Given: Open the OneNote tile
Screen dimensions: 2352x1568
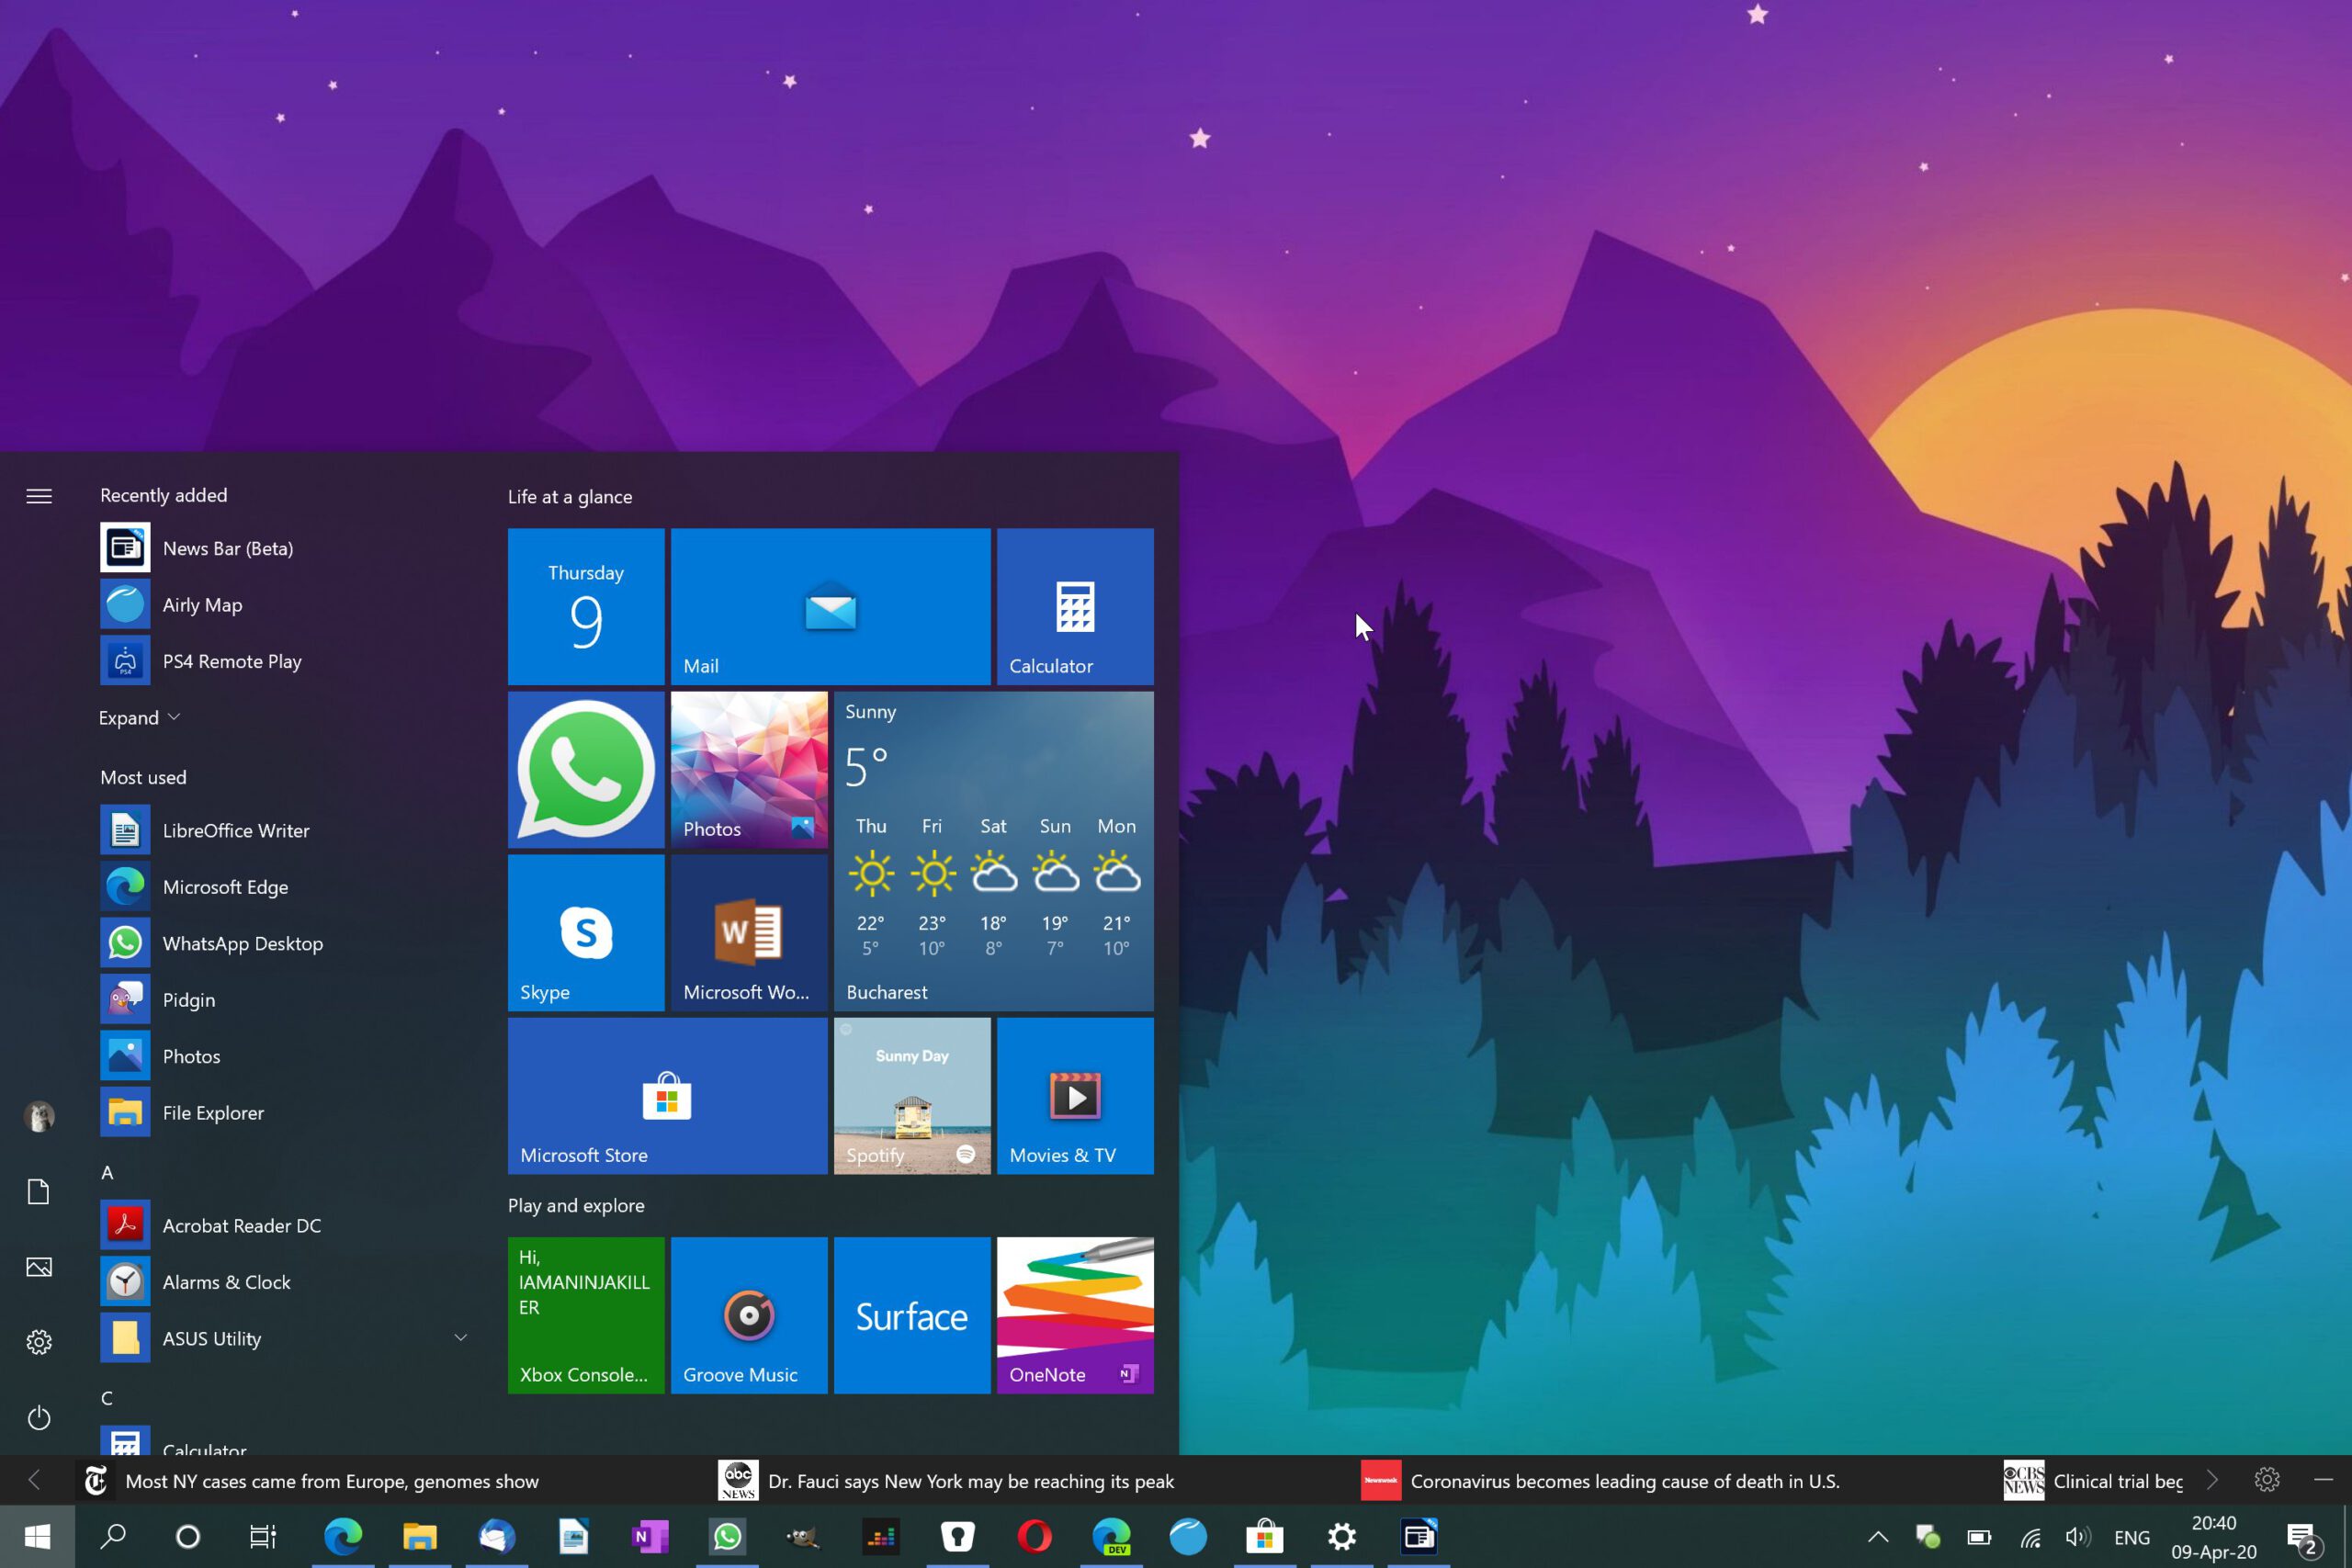Looking at the screenshot, I should [1075, 1315].
